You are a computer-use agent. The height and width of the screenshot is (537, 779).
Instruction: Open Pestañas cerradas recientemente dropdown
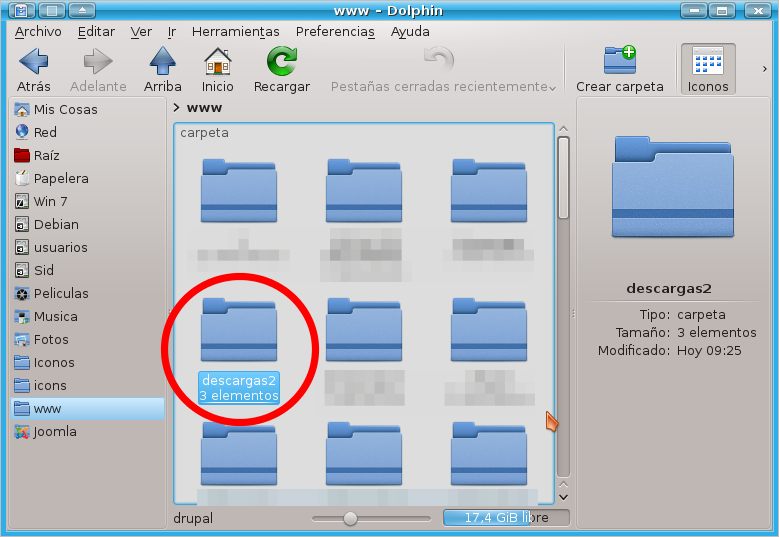(443, 70)
